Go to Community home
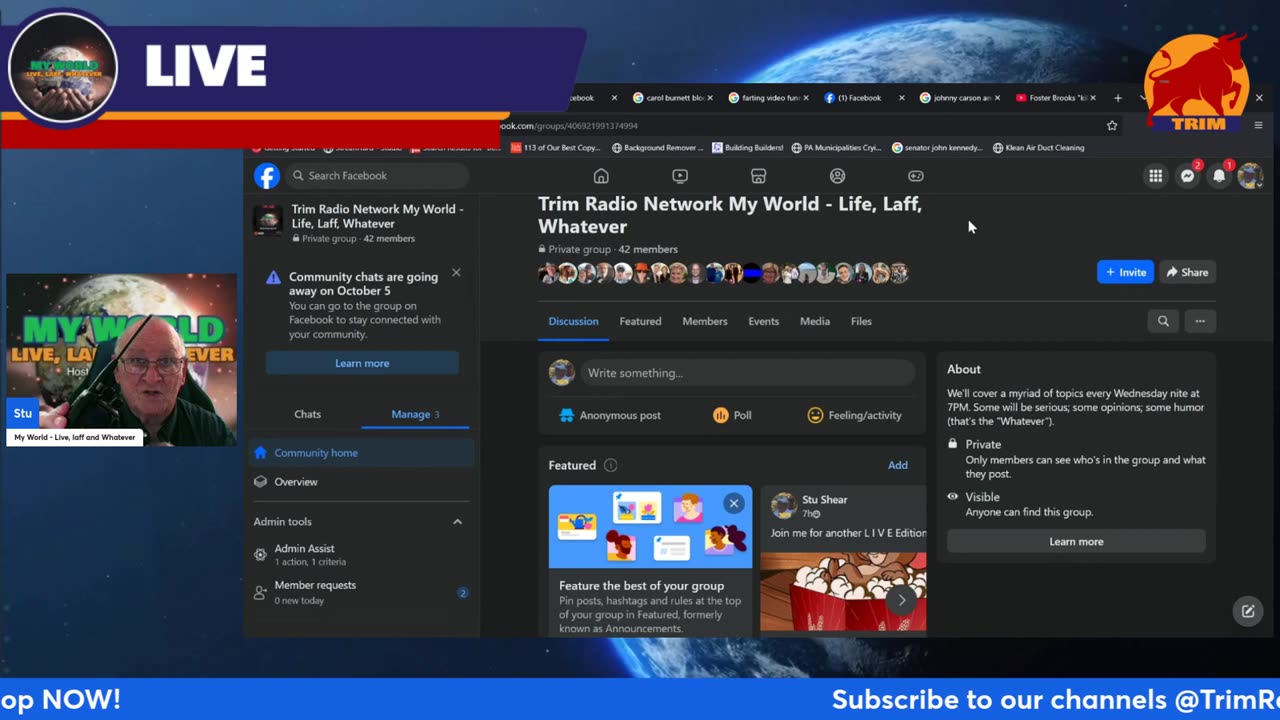The image size is (1280, 720). (362, 453)
